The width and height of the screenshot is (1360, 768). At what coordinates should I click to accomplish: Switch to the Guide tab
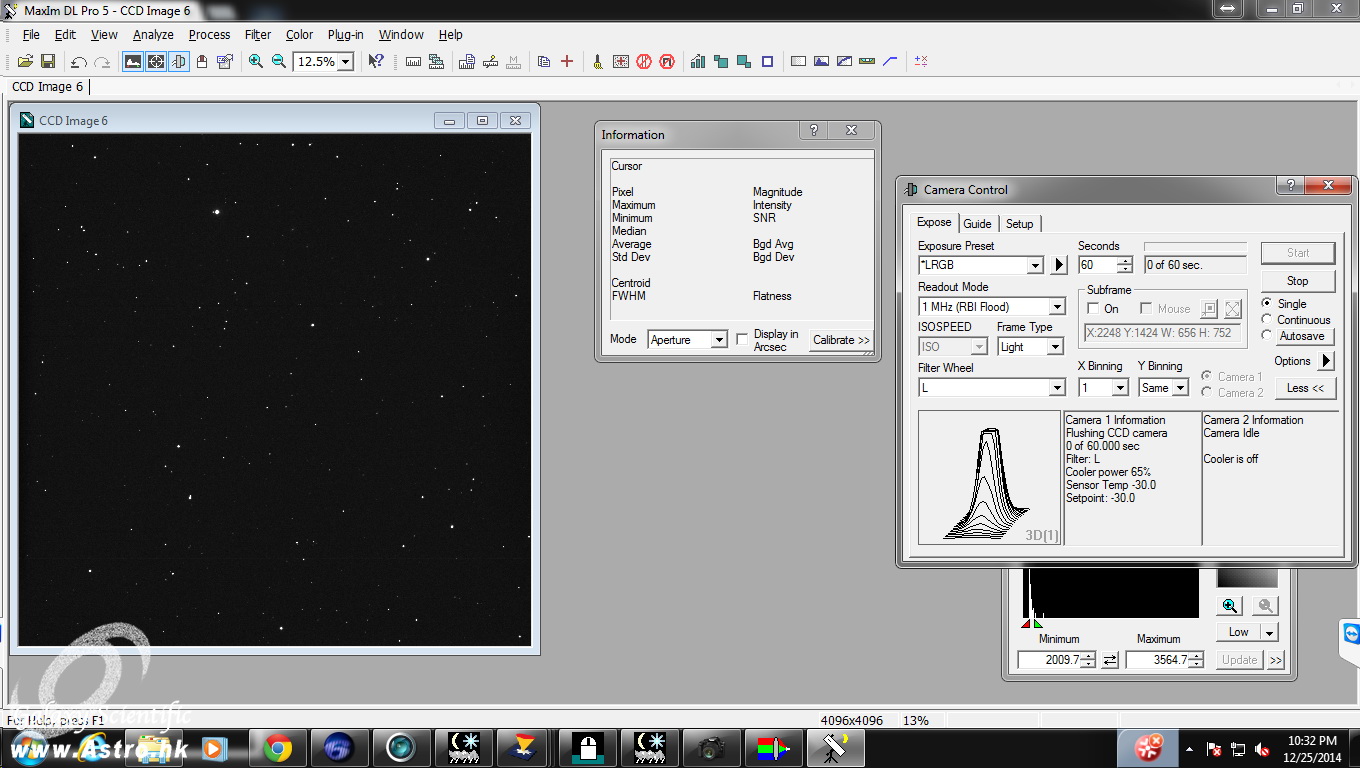coord(977,224)
